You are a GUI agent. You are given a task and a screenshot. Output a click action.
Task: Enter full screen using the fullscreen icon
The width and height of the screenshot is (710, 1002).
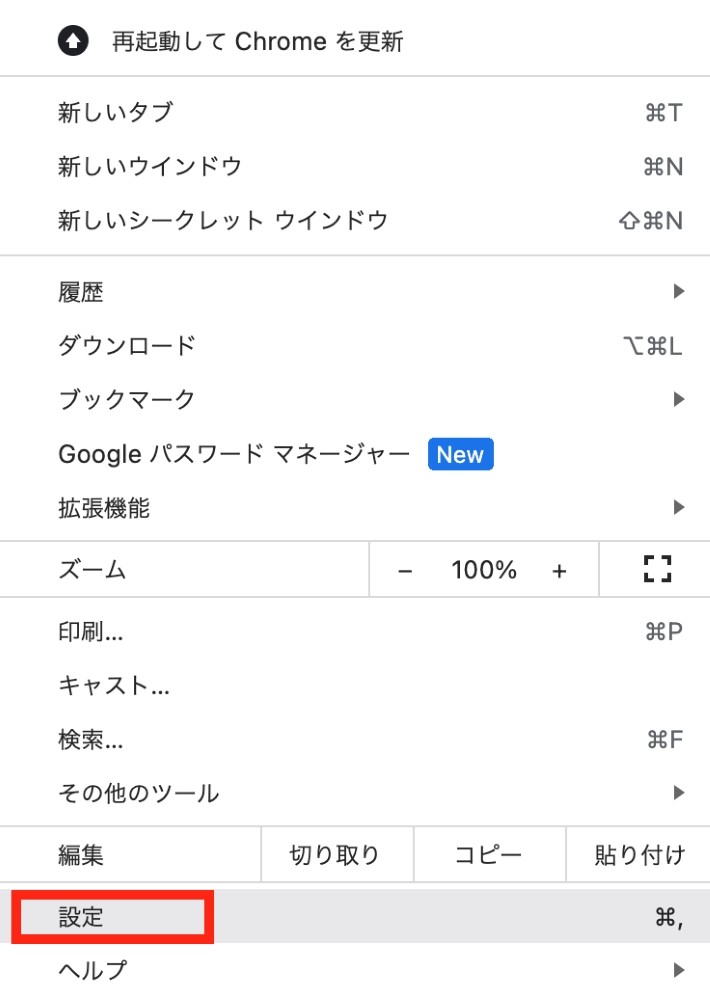658,569
